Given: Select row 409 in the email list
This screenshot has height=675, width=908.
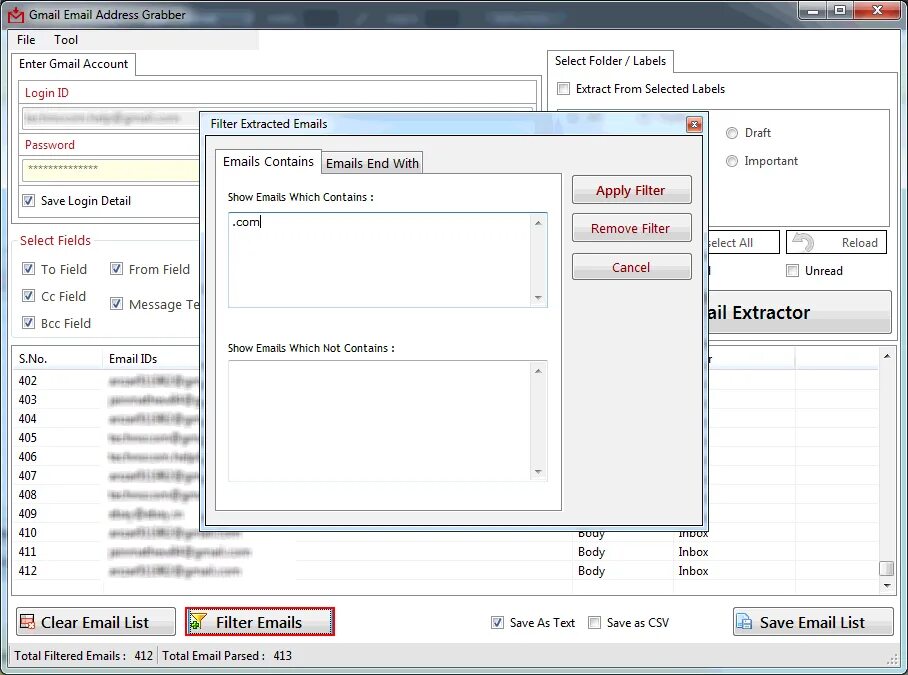Looking at the screenshot, I should coord(107,513).
